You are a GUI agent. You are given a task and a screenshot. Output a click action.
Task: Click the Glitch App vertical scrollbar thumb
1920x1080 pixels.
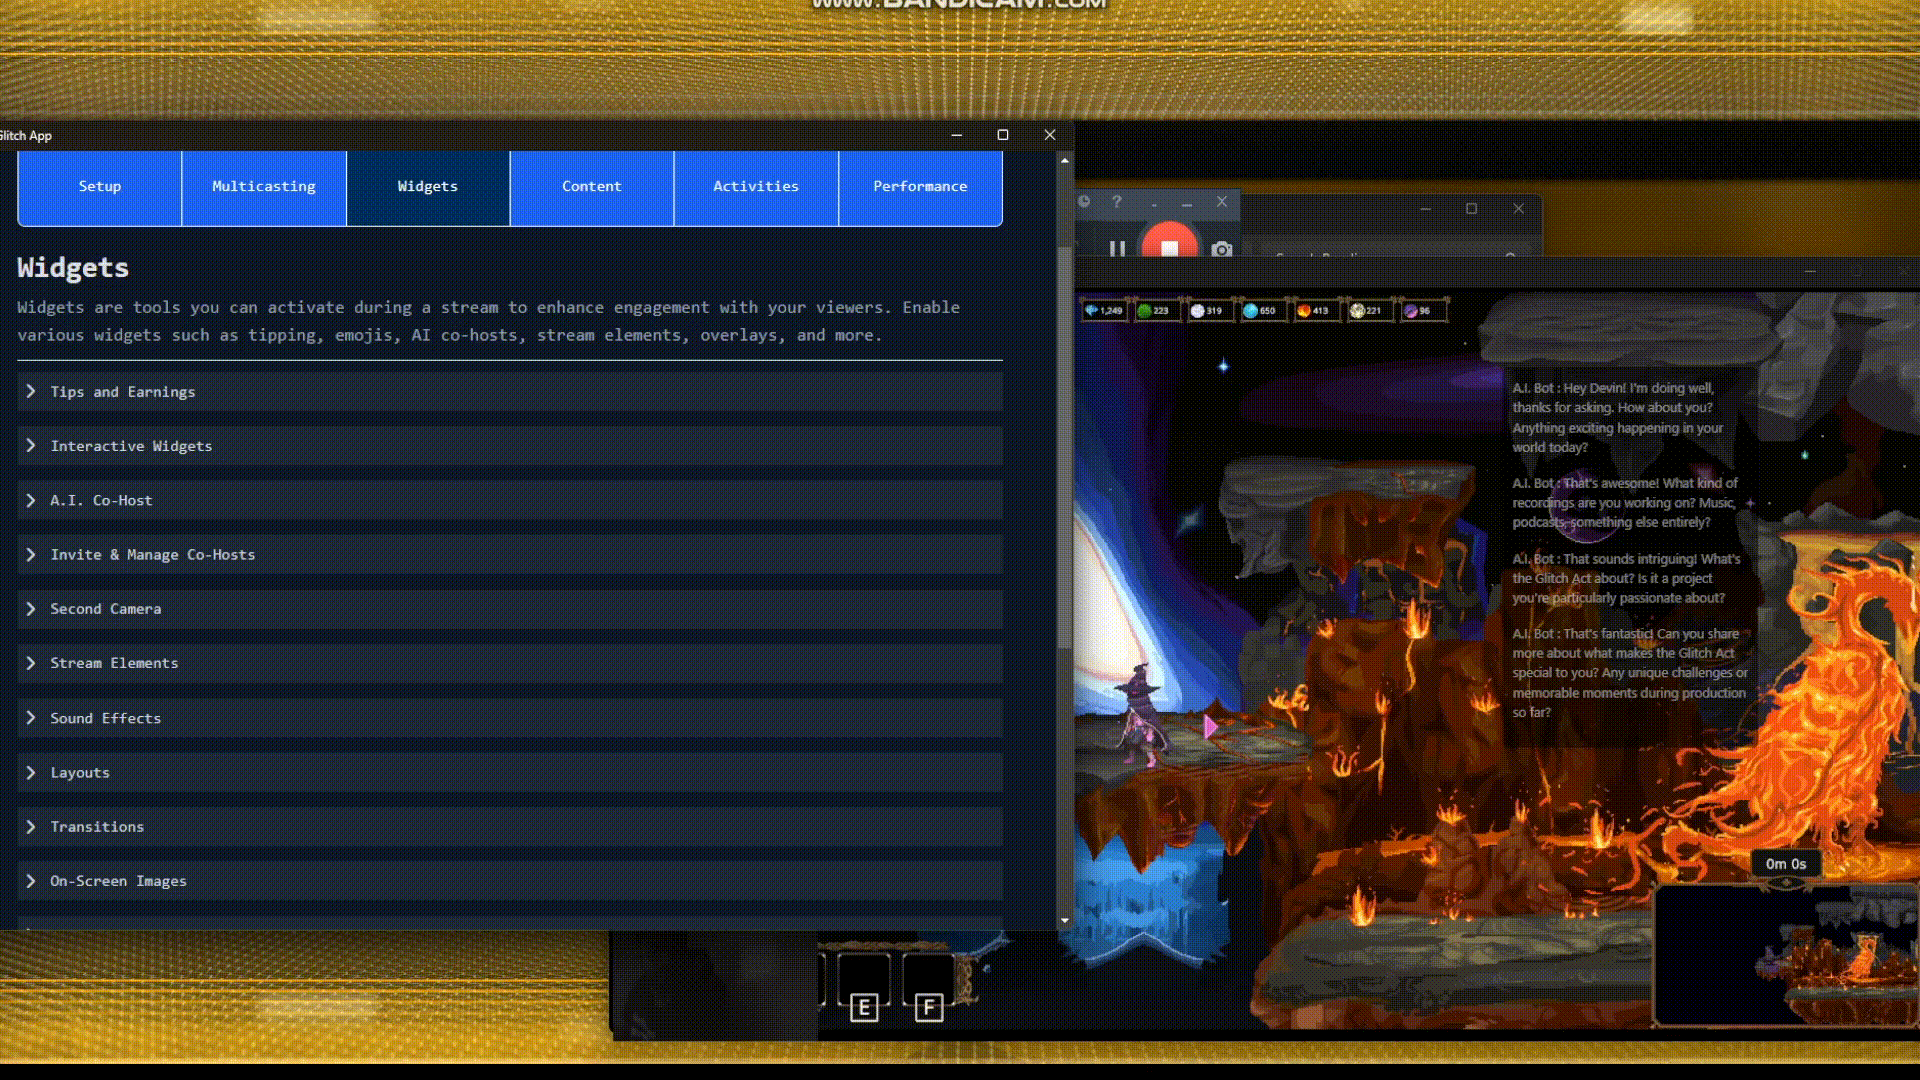pyautogui.click(x=1065, y=445)
